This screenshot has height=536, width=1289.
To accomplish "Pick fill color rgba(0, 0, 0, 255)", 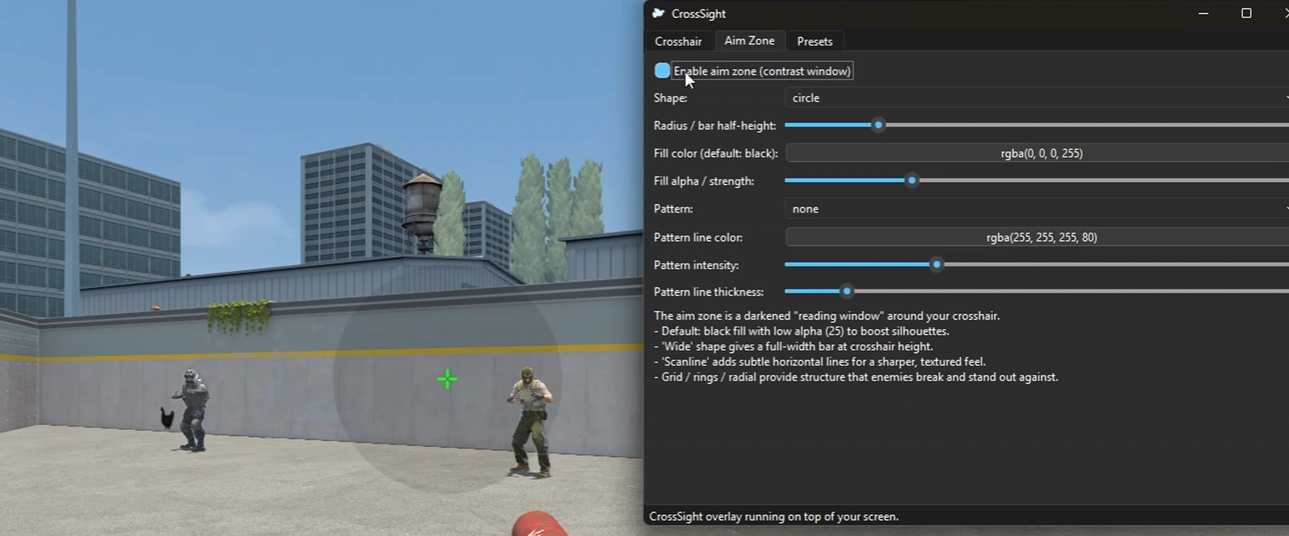I will (1037, 153).
